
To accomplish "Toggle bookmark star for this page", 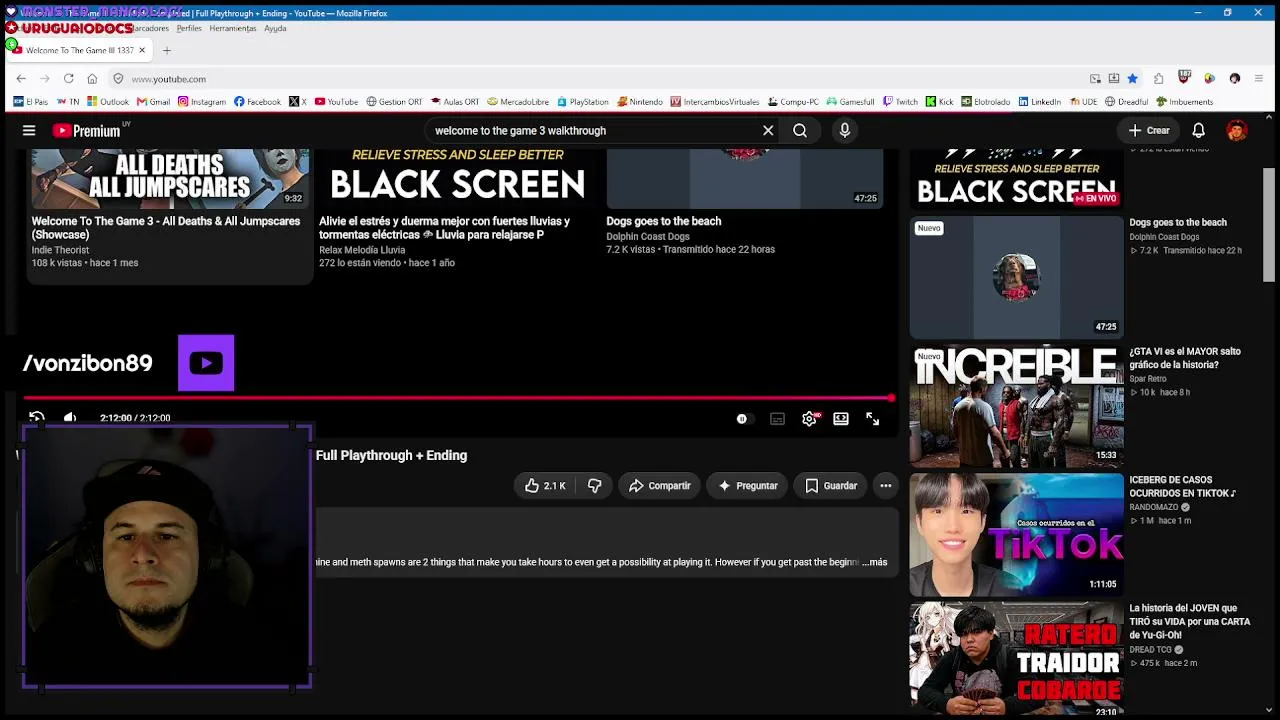I will (x=1132, y=79).
